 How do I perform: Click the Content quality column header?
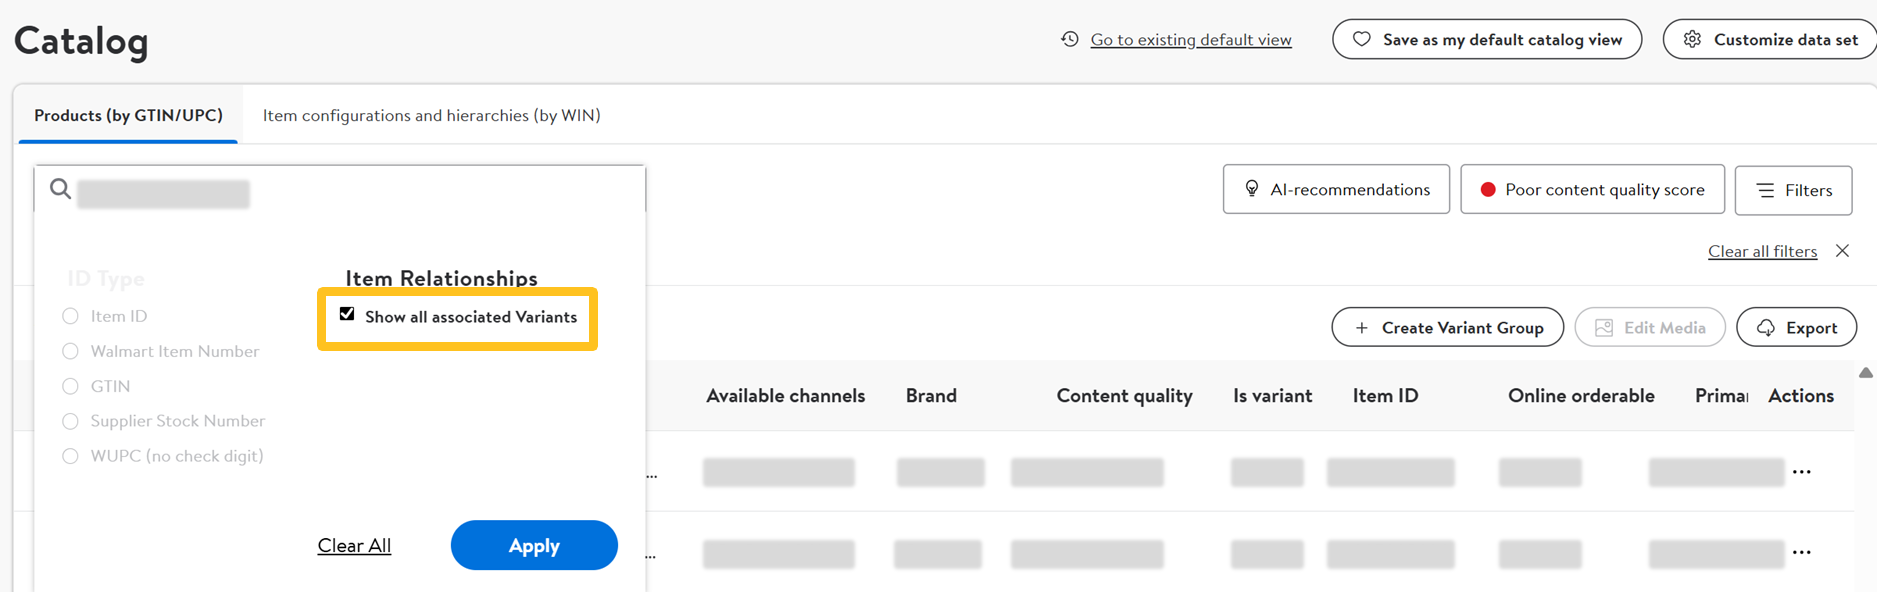pos(1124,396)
